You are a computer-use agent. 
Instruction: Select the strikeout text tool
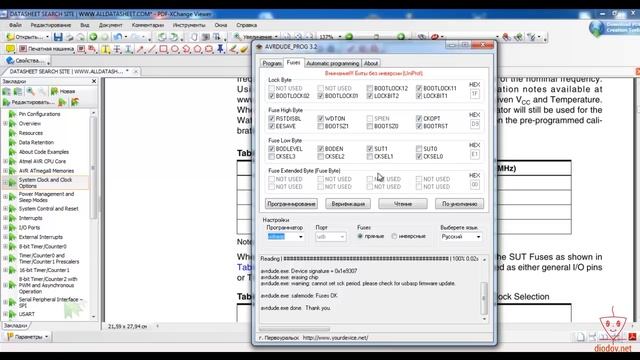pos(117,49)
